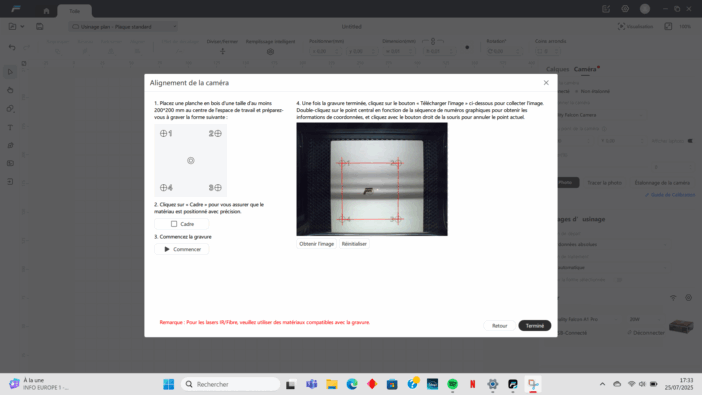Click the Wi-Fi icon in device section
702x395 pixels.
pyautogui.click(x=673, y=298)
